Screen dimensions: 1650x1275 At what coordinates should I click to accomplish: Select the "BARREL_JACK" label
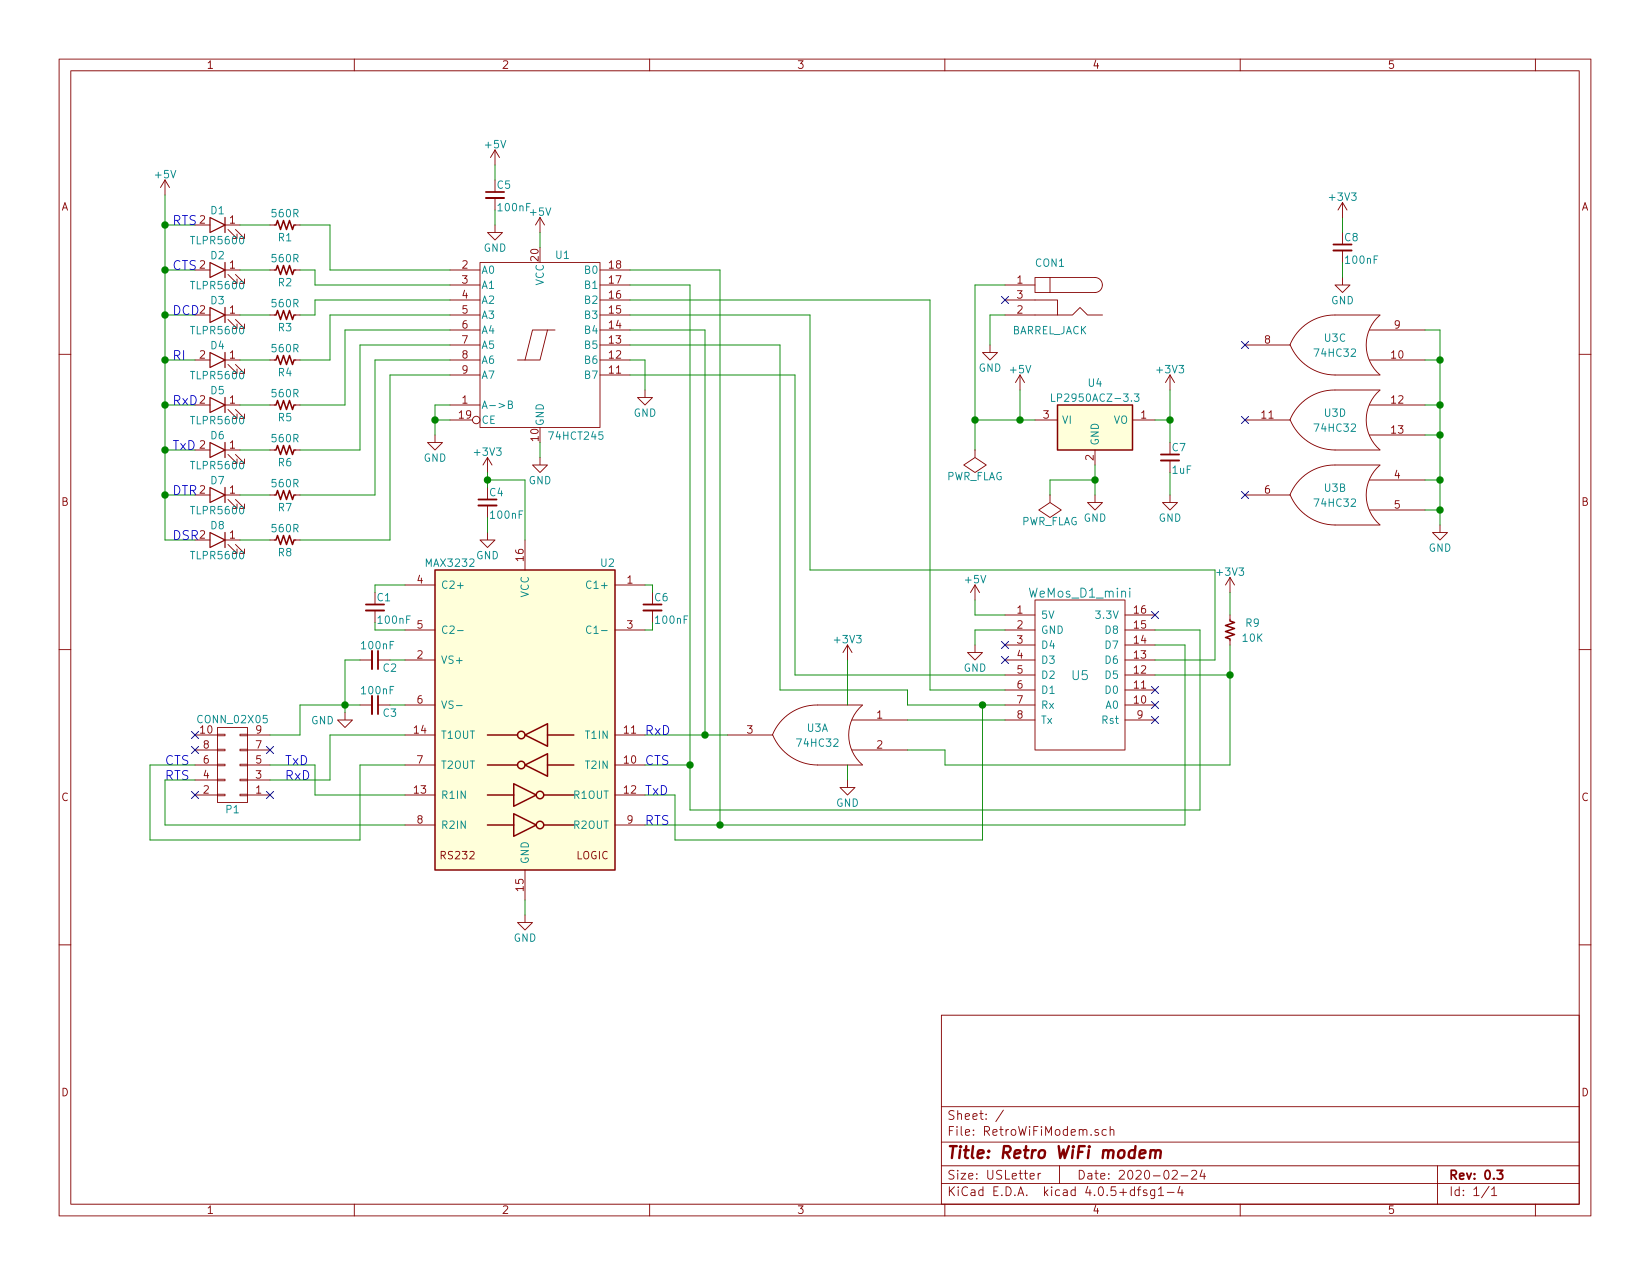click(1050, 330)
